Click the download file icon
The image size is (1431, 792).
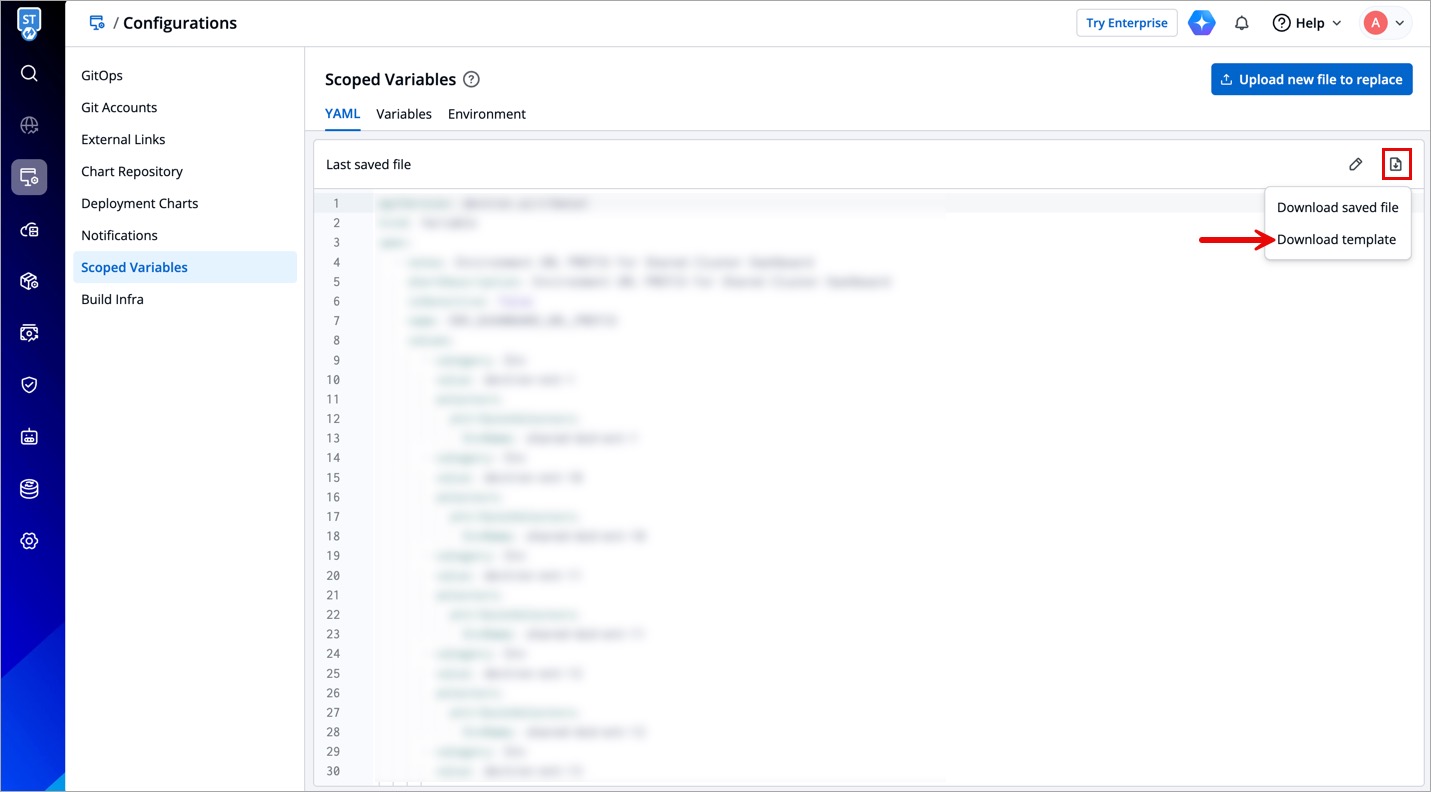pos(1396,164)
